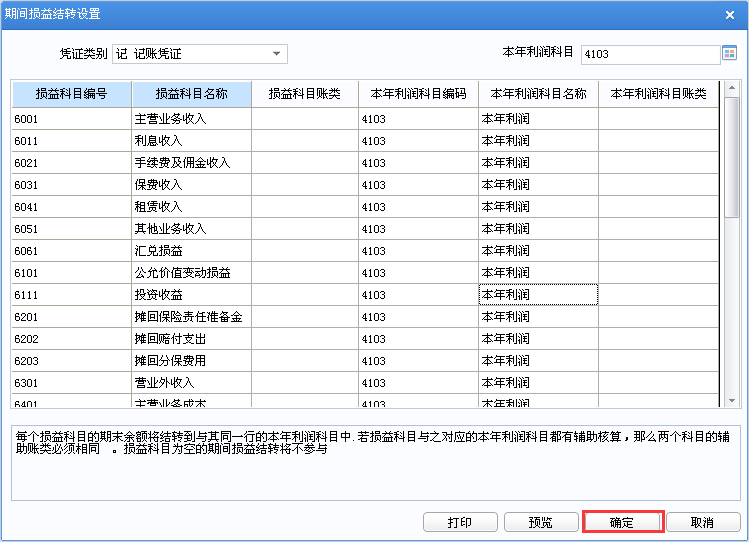
Task: Select the cell with code 6202
Action: tap(72, 339)
